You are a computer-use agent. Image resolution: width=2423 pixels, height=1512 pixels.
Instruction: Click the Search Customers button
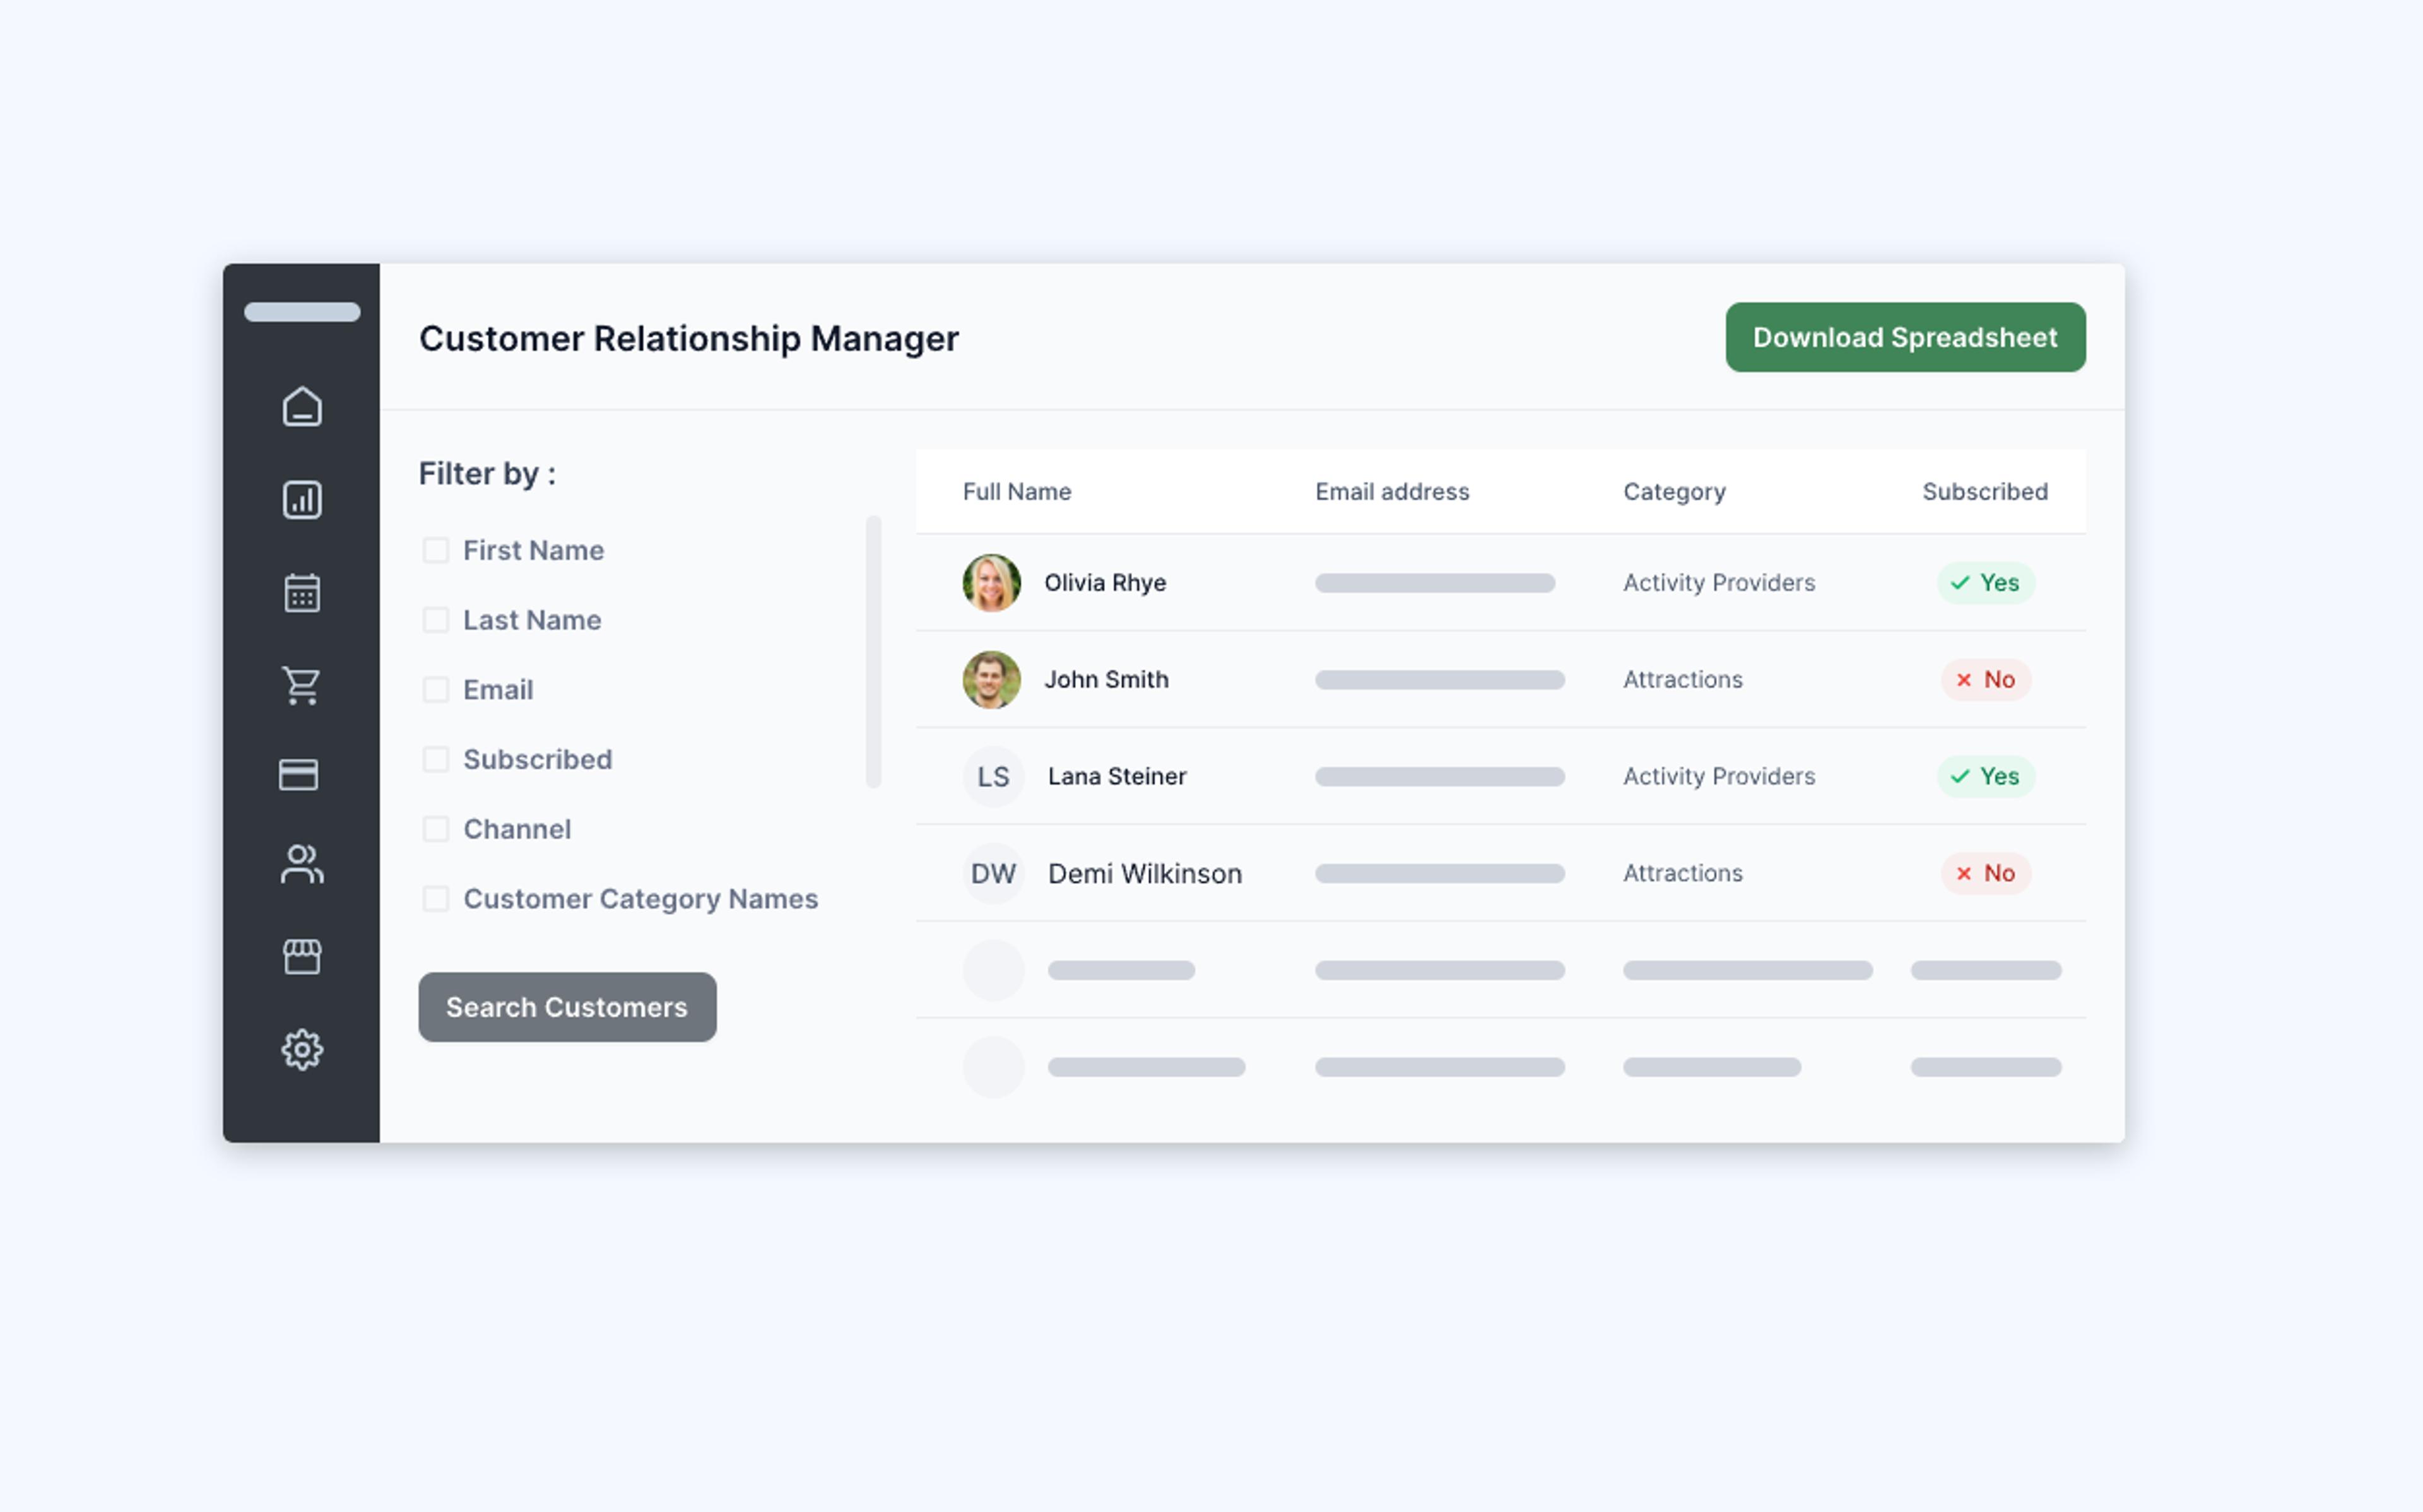[568, 1007]
